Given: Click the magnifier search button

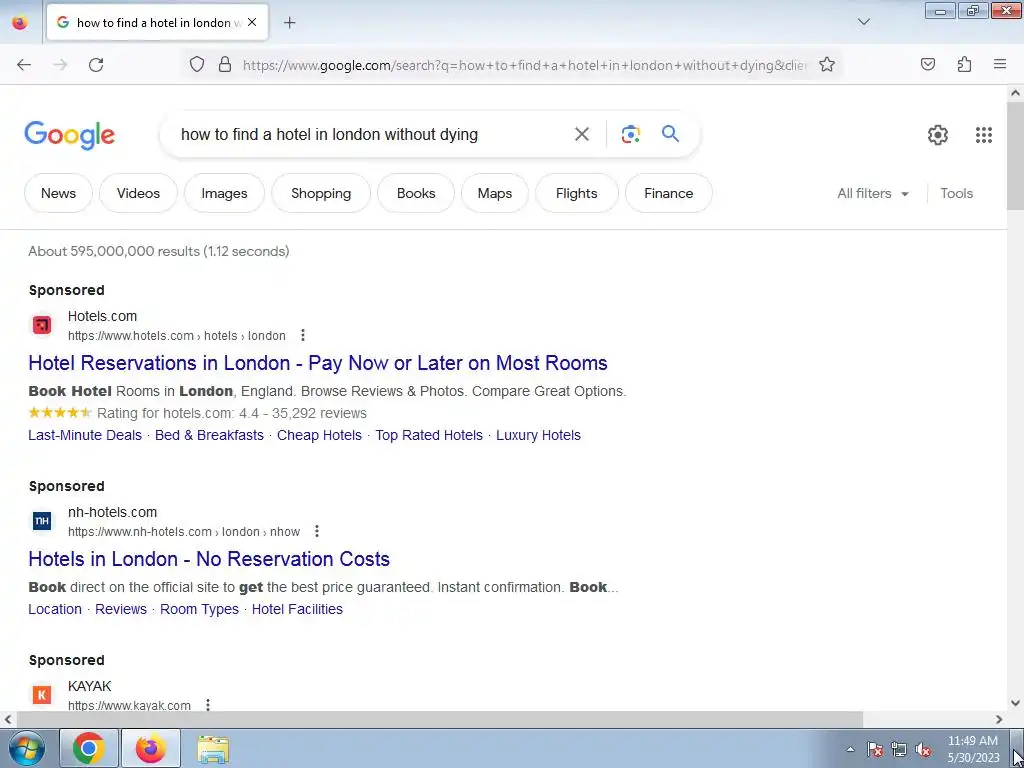Looking at the screenshot, I should (x=670, y=135).
